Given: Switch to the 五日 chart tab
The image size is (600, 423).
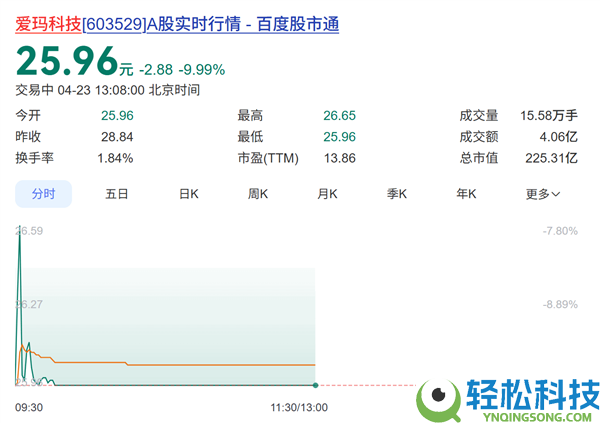Looking at the screenshot, I should (116, 194).
